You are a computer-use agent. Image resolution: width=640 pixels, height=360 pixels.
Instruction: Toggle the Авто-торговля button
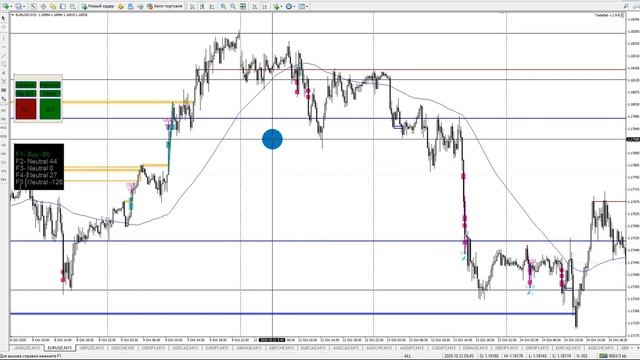coord(165,7)
